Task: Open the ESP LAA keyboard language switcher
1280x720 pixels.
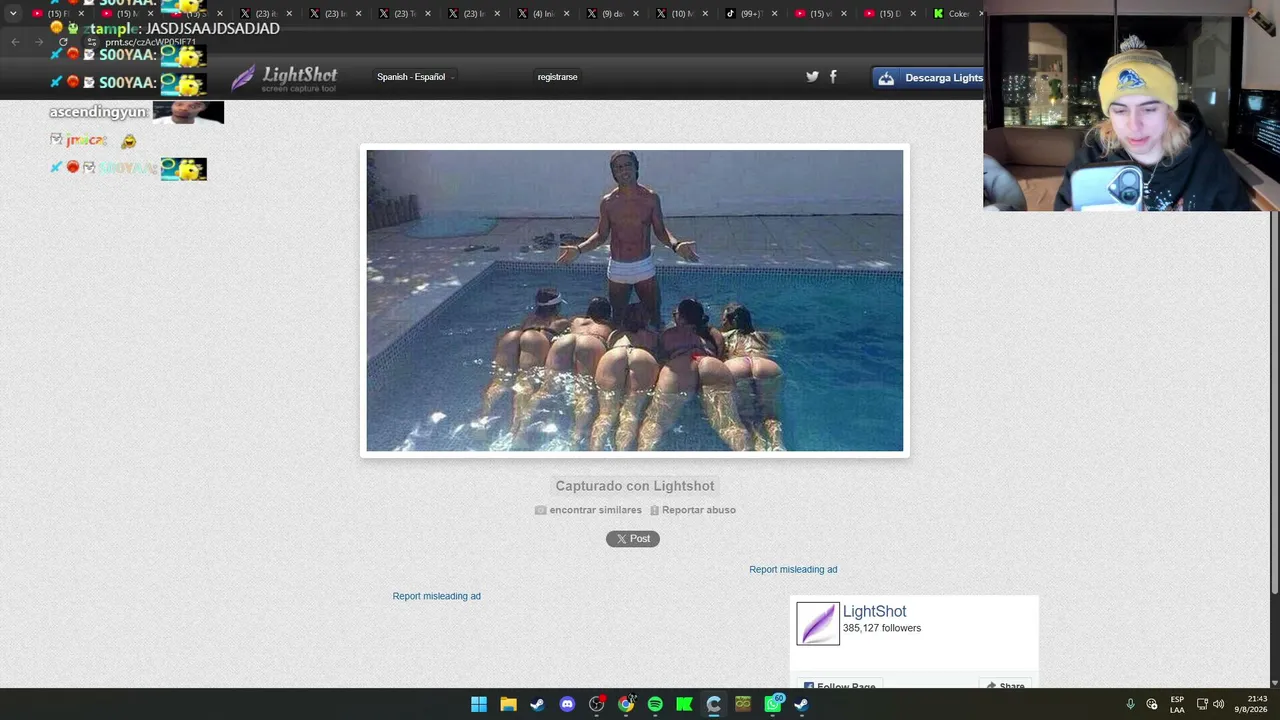Action: tap(1177, 704)
